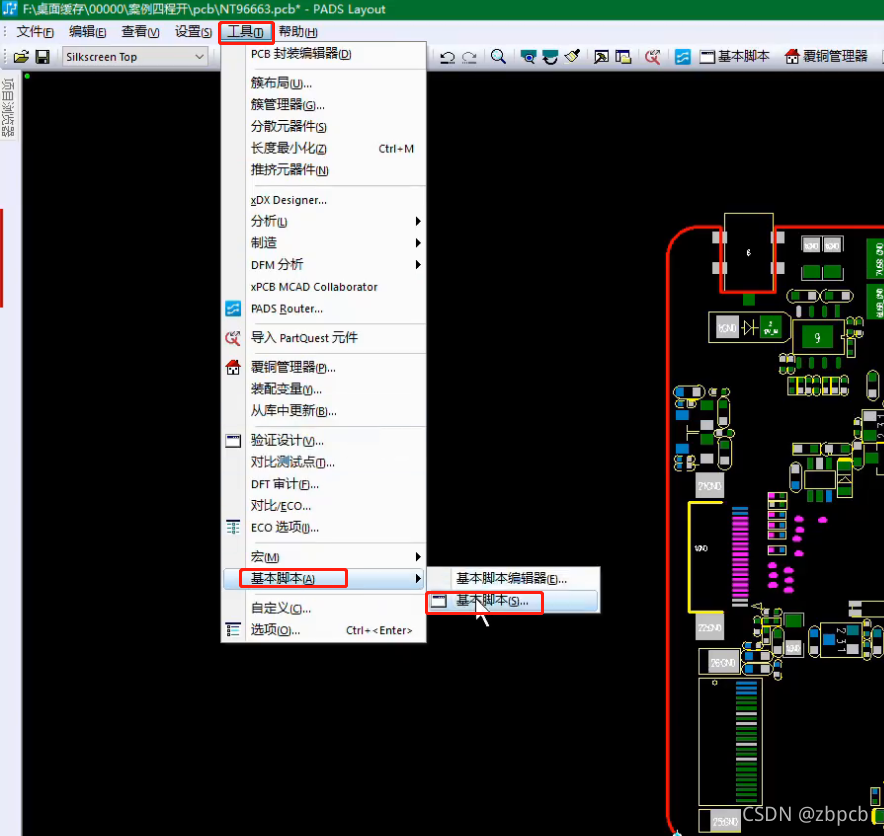
Task: Choose 簇管理器(G)... menu entry
Action: pyautogui.click(x=324, y=105)
